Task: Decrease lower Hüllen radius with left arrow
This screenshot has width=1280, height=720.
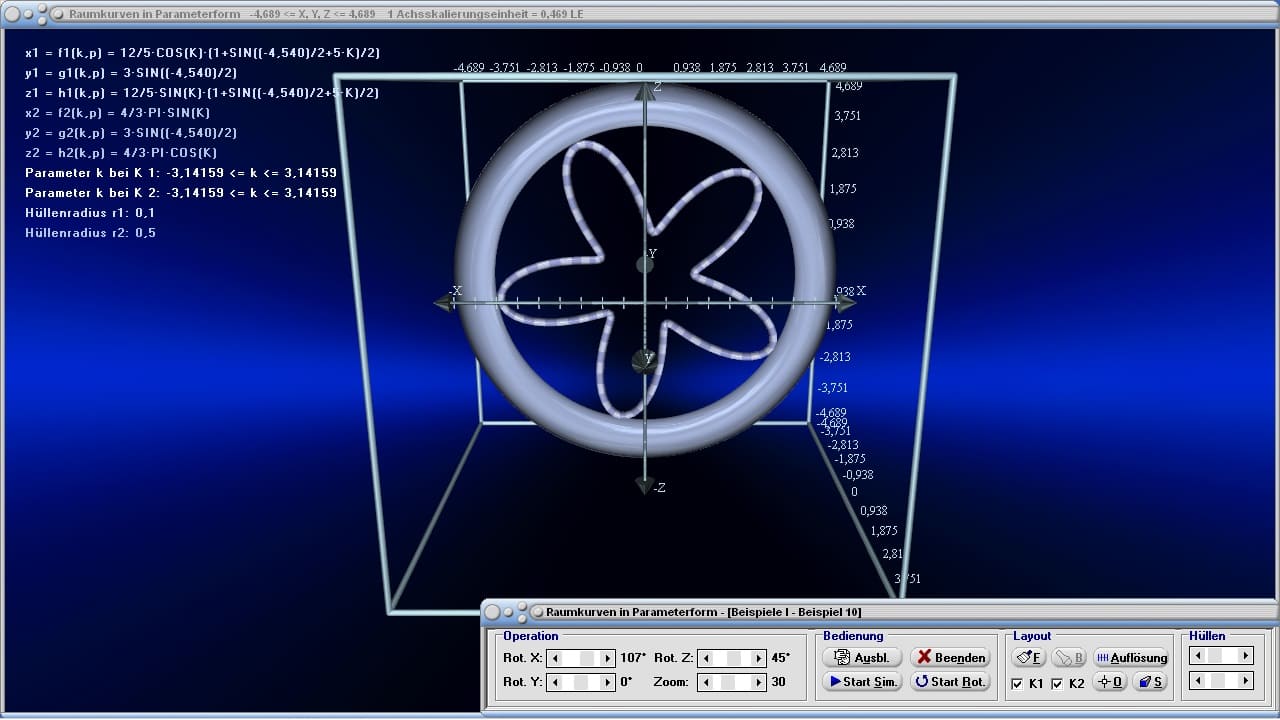Action: [1196, 680]
